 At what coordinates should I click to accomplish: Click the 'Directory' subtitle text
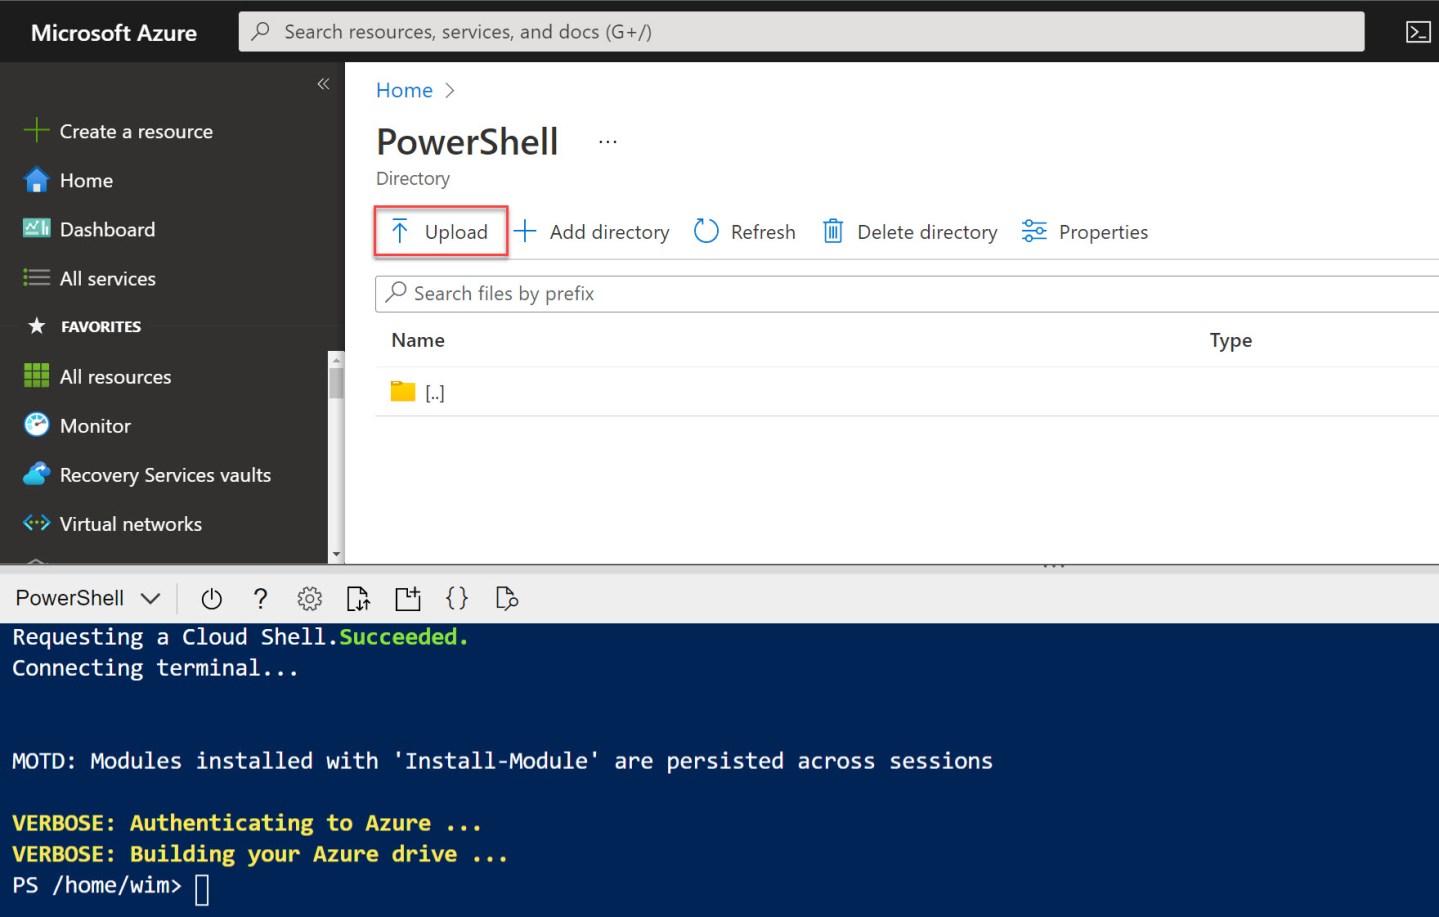(x=413, y=178)
